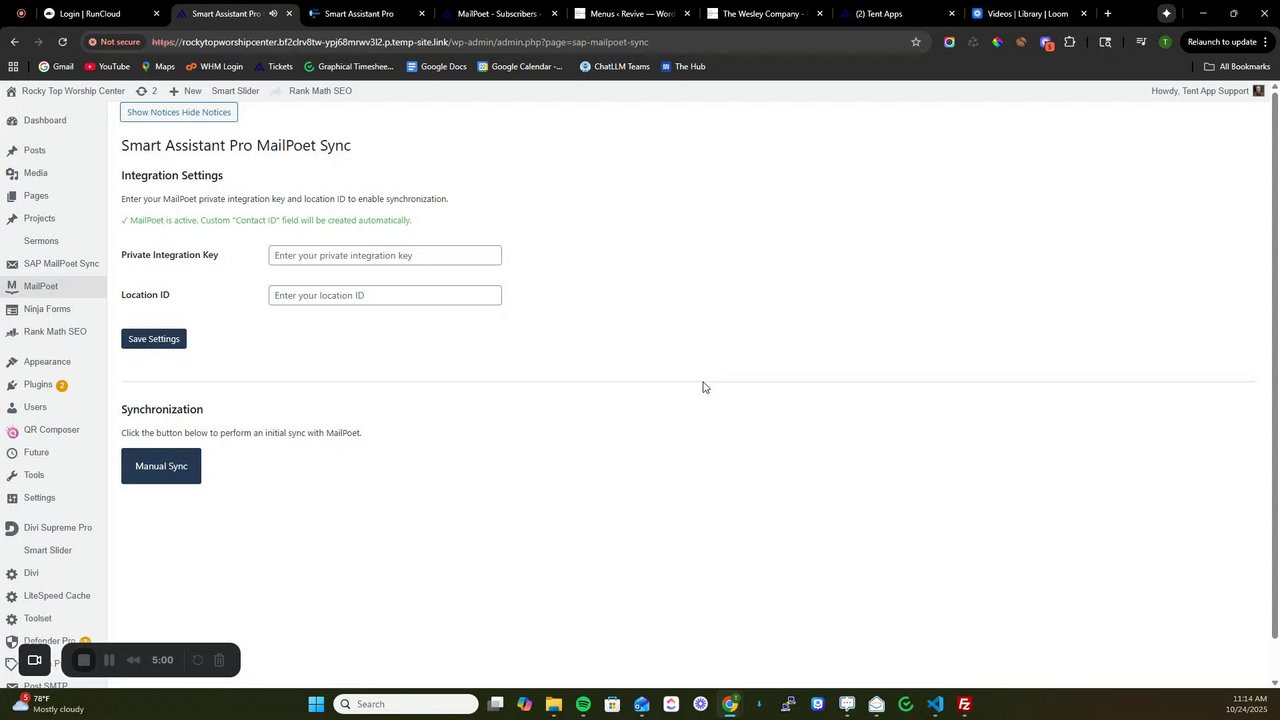Click New in the admin bar
Viewport: 1280px width, 720px height.
click(x=185, y=91)
